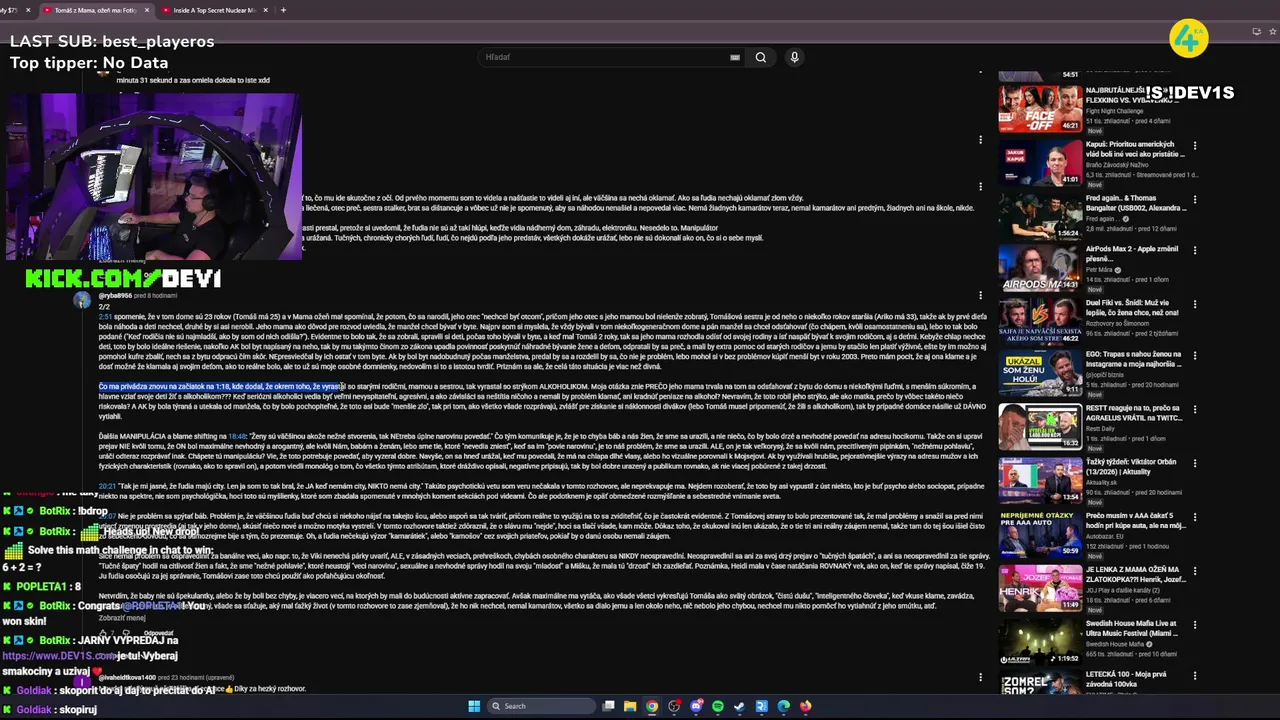1280x720 pixels.
Task: Jump to timestamp 18:48 in comment
Action: pyautogui.click(x=237, y=436)
